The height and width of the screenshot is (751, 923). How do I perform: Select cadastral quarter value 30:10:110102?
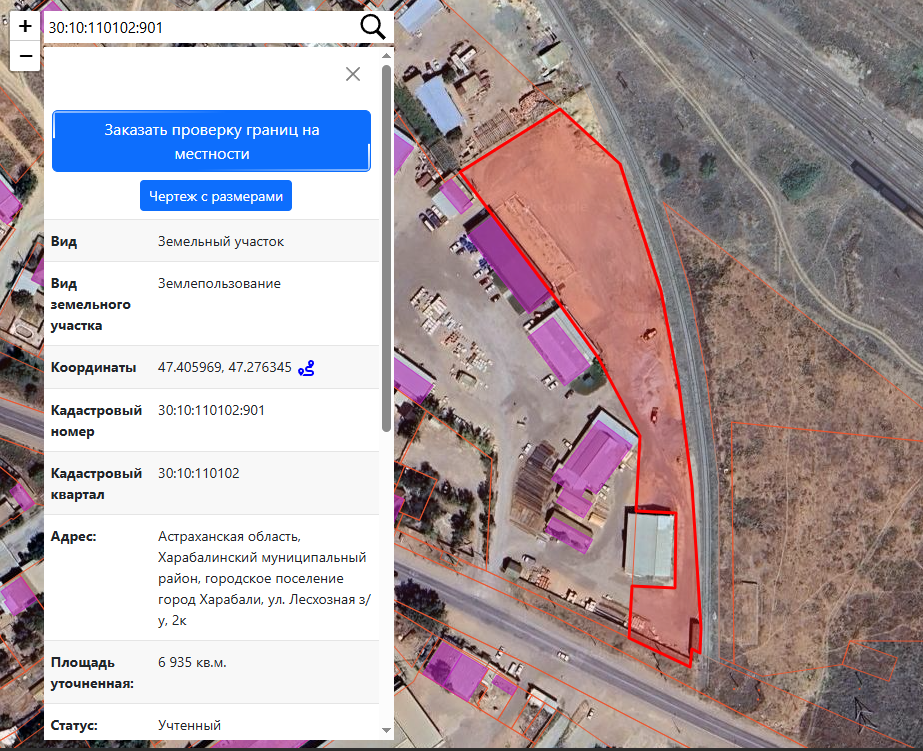(198, 473)
